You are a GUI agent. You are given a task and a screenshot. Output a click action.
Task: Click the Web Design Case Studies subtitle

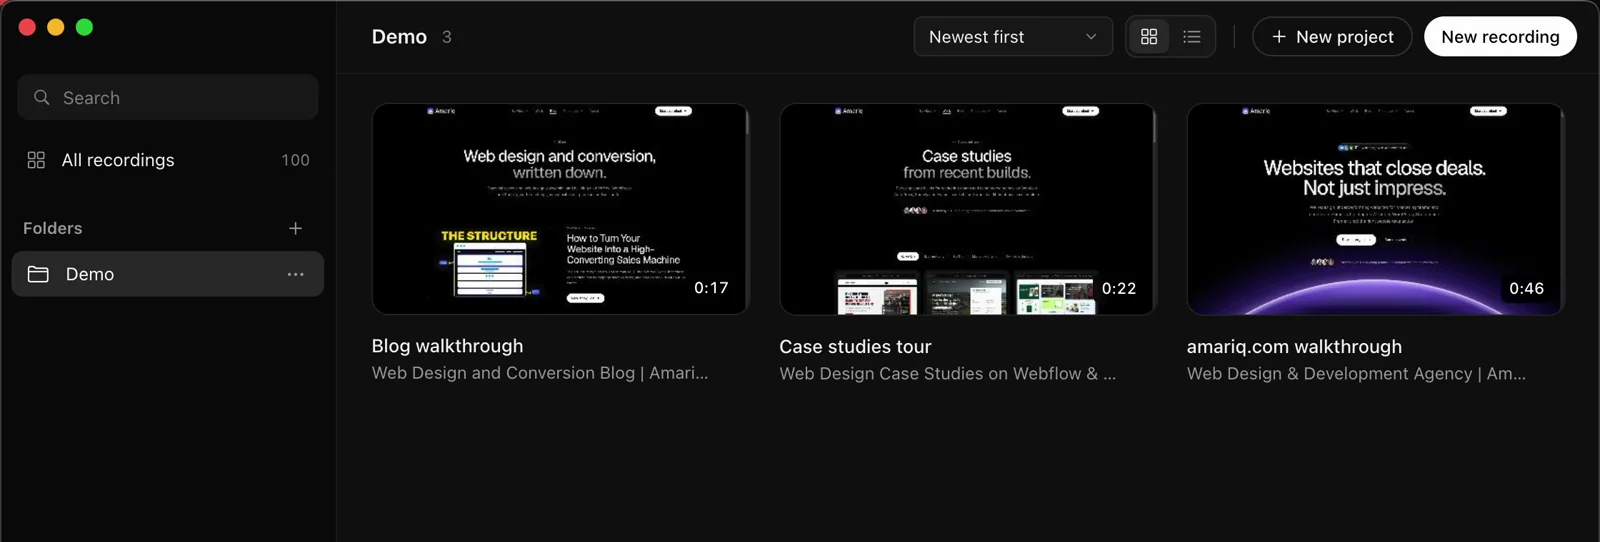[x=947, y=374]
